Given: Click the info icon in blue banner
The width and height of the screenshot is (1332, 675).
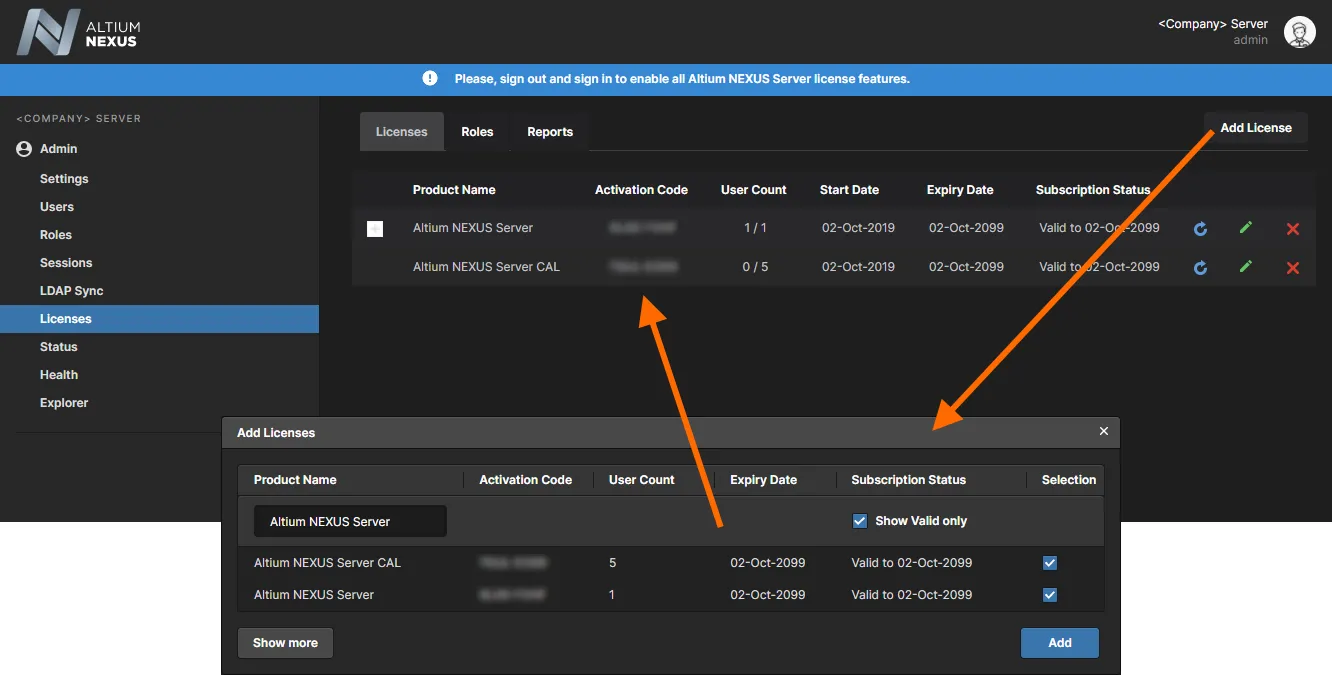Looking at the screenshot, I should click(x=430, y=78).
